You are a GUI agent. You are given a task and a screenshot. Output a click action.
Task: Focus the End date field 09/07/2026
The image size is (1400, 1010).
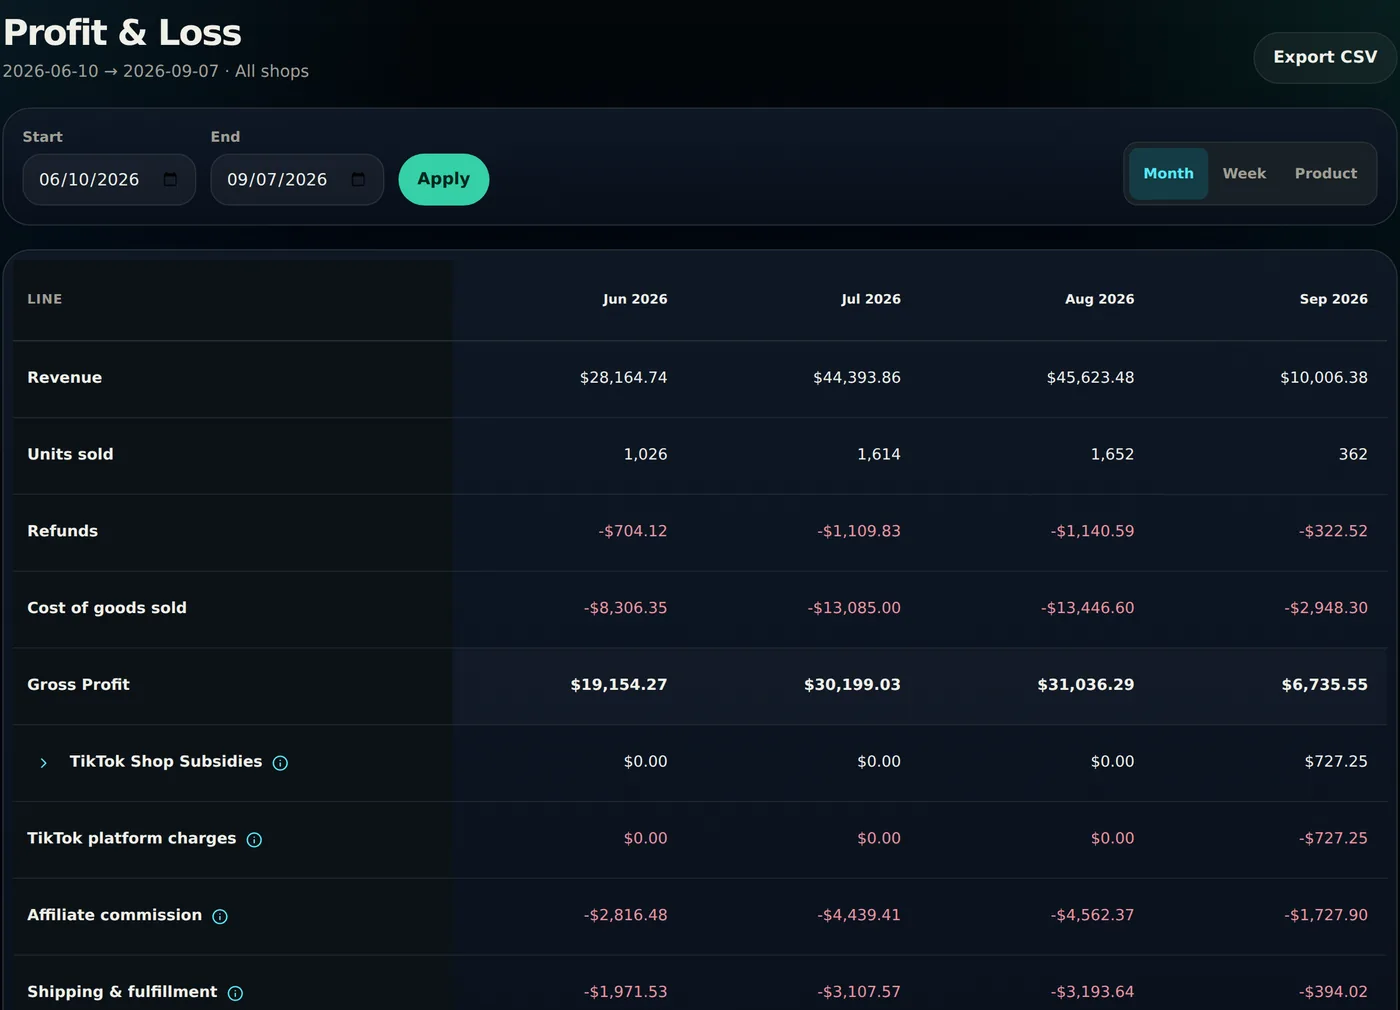coord(297,180)
